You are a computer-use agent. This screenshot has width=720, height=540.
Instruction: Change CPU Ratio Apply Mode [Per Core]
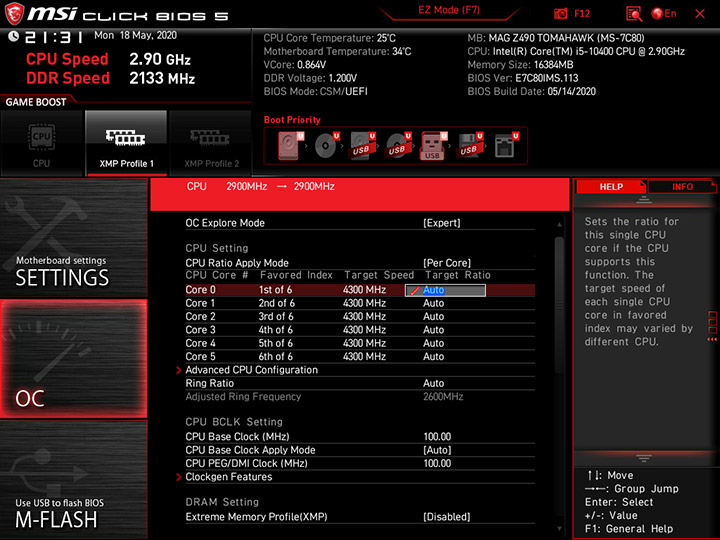pos(447,263)
